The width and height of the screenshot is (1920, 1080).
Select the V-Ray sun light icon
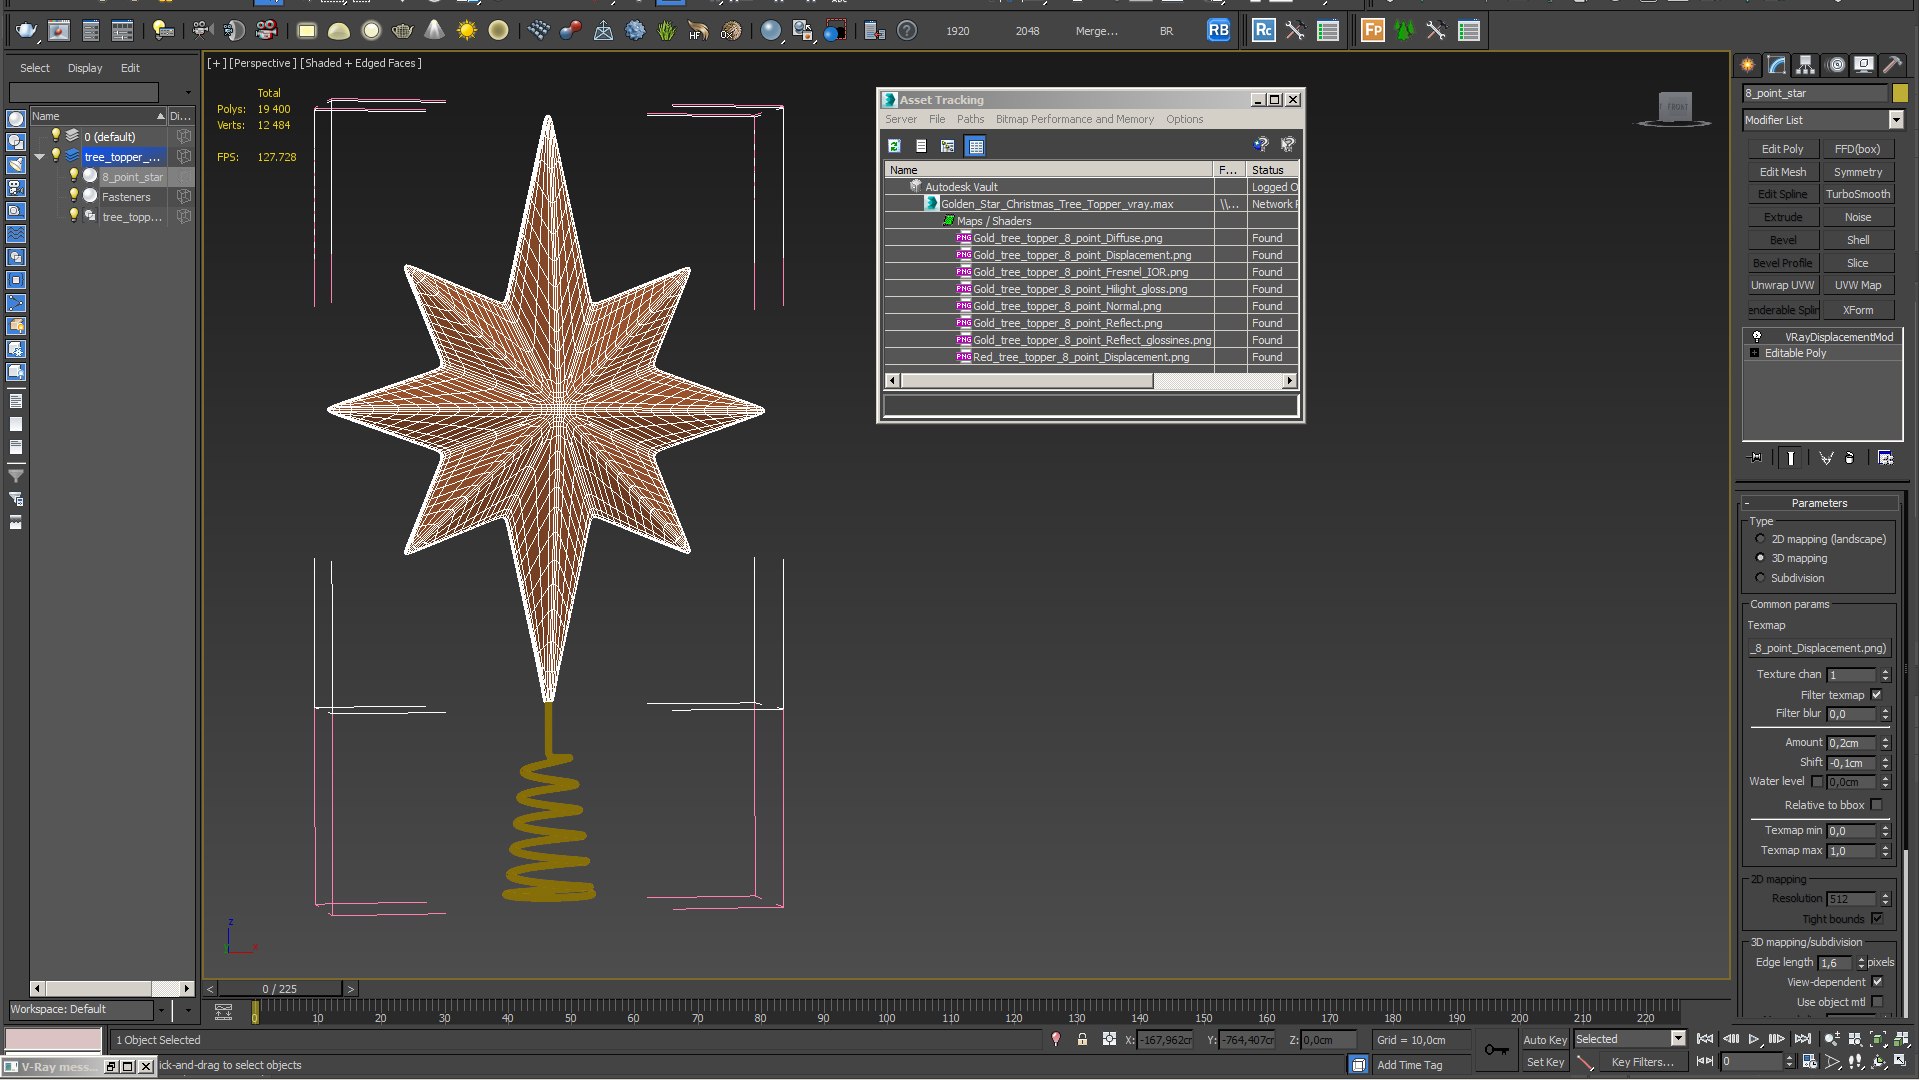[x=466, y=31]
